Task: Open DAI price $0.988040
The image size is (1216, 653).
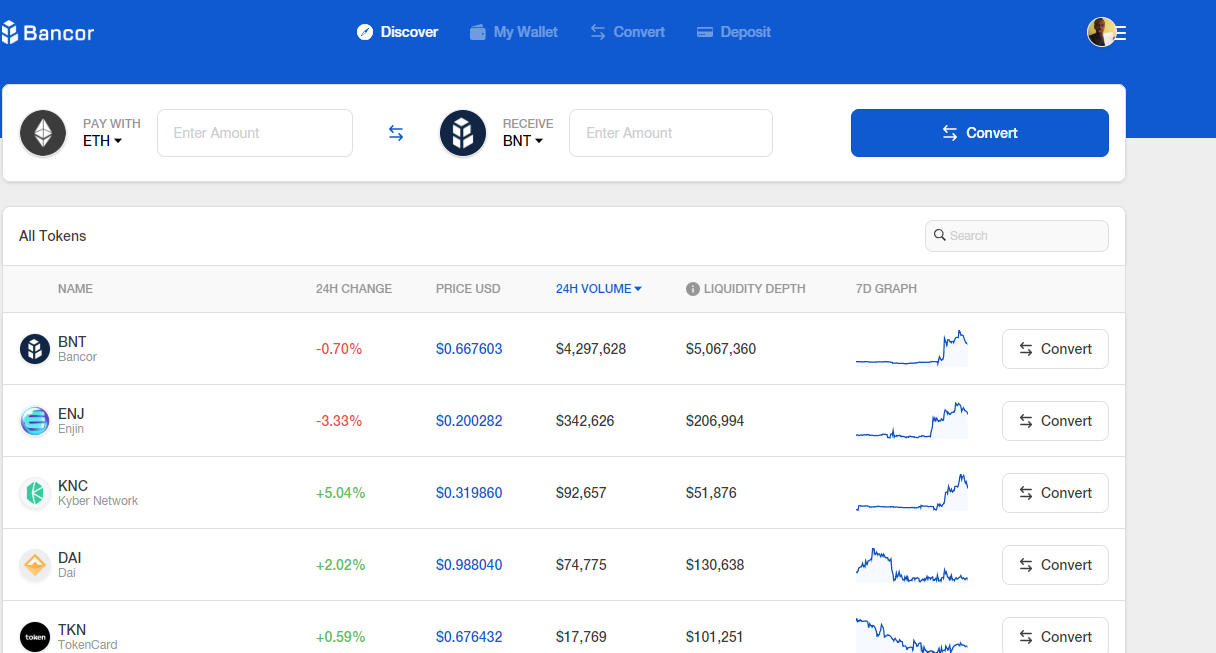Action: [469, 565]
